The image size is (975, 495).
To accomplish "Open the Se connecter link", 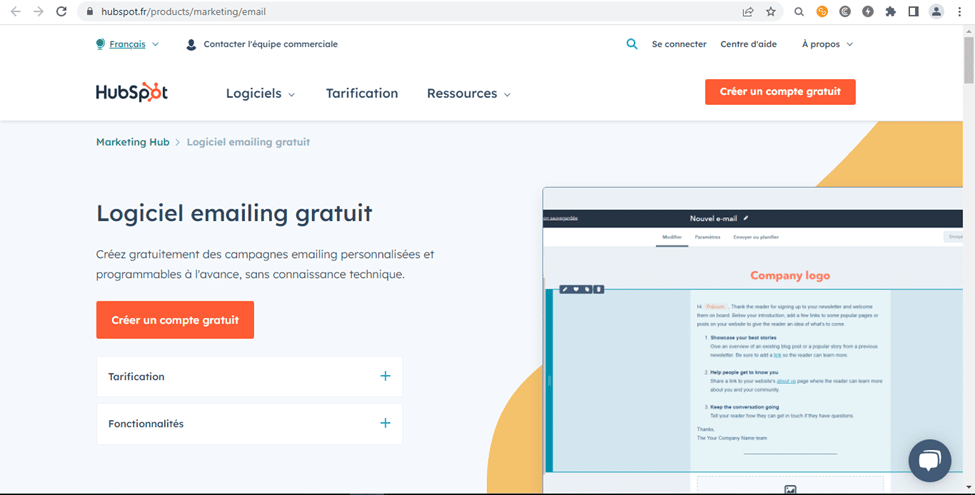I will (x=679, y=44).
